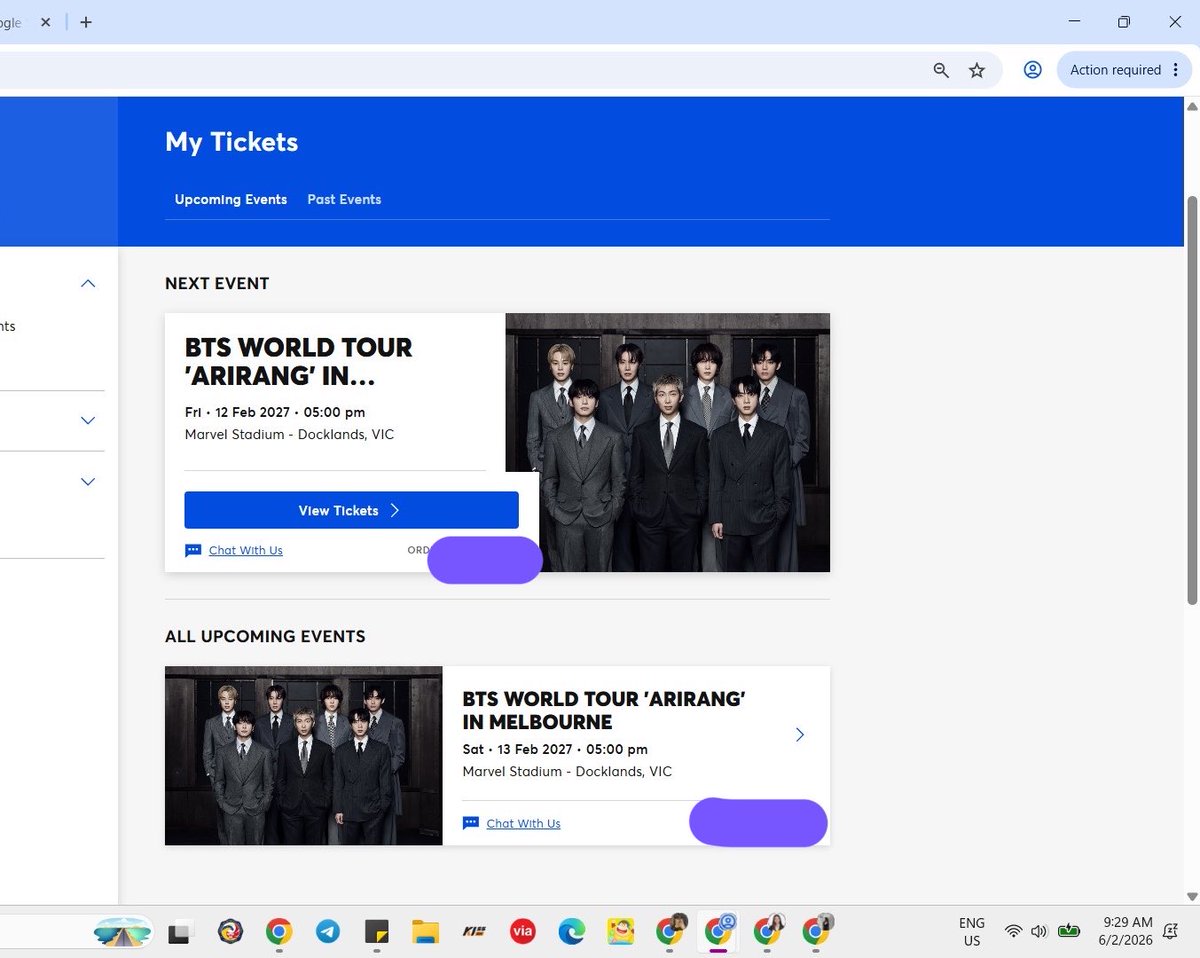Open File Explorer from the taskbar

pos(426,932)
